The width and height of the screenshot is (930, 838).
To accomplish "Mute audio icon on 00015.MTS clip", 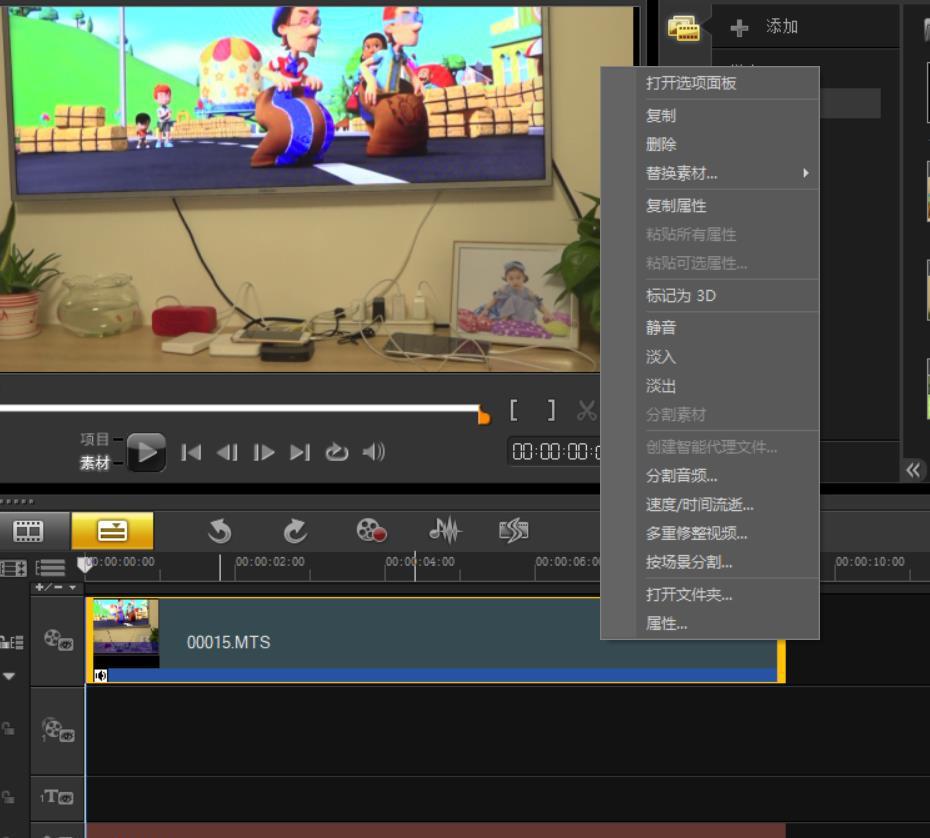I will tap(101, 676).
